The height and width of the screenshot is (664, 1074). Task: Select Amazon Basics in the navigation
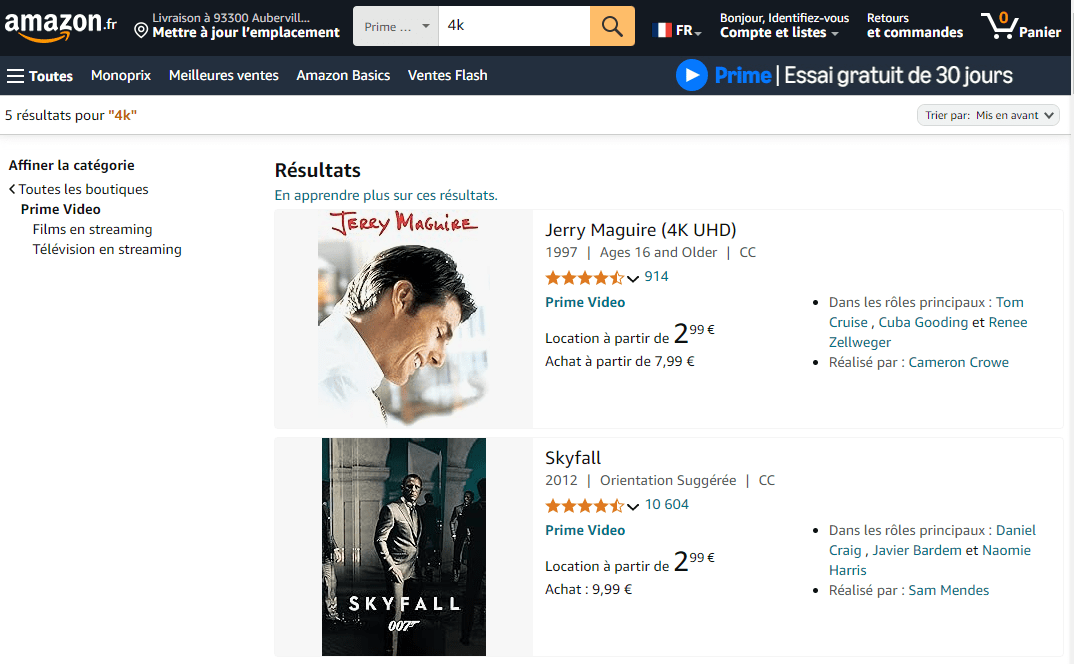(x=343, y=75)
